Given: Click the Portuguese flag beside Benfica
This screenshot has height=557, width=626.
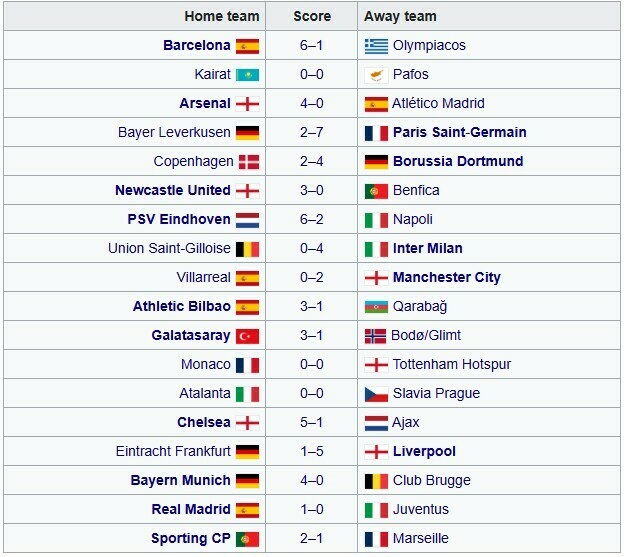Looking at the screenshot, I should 376,191.
